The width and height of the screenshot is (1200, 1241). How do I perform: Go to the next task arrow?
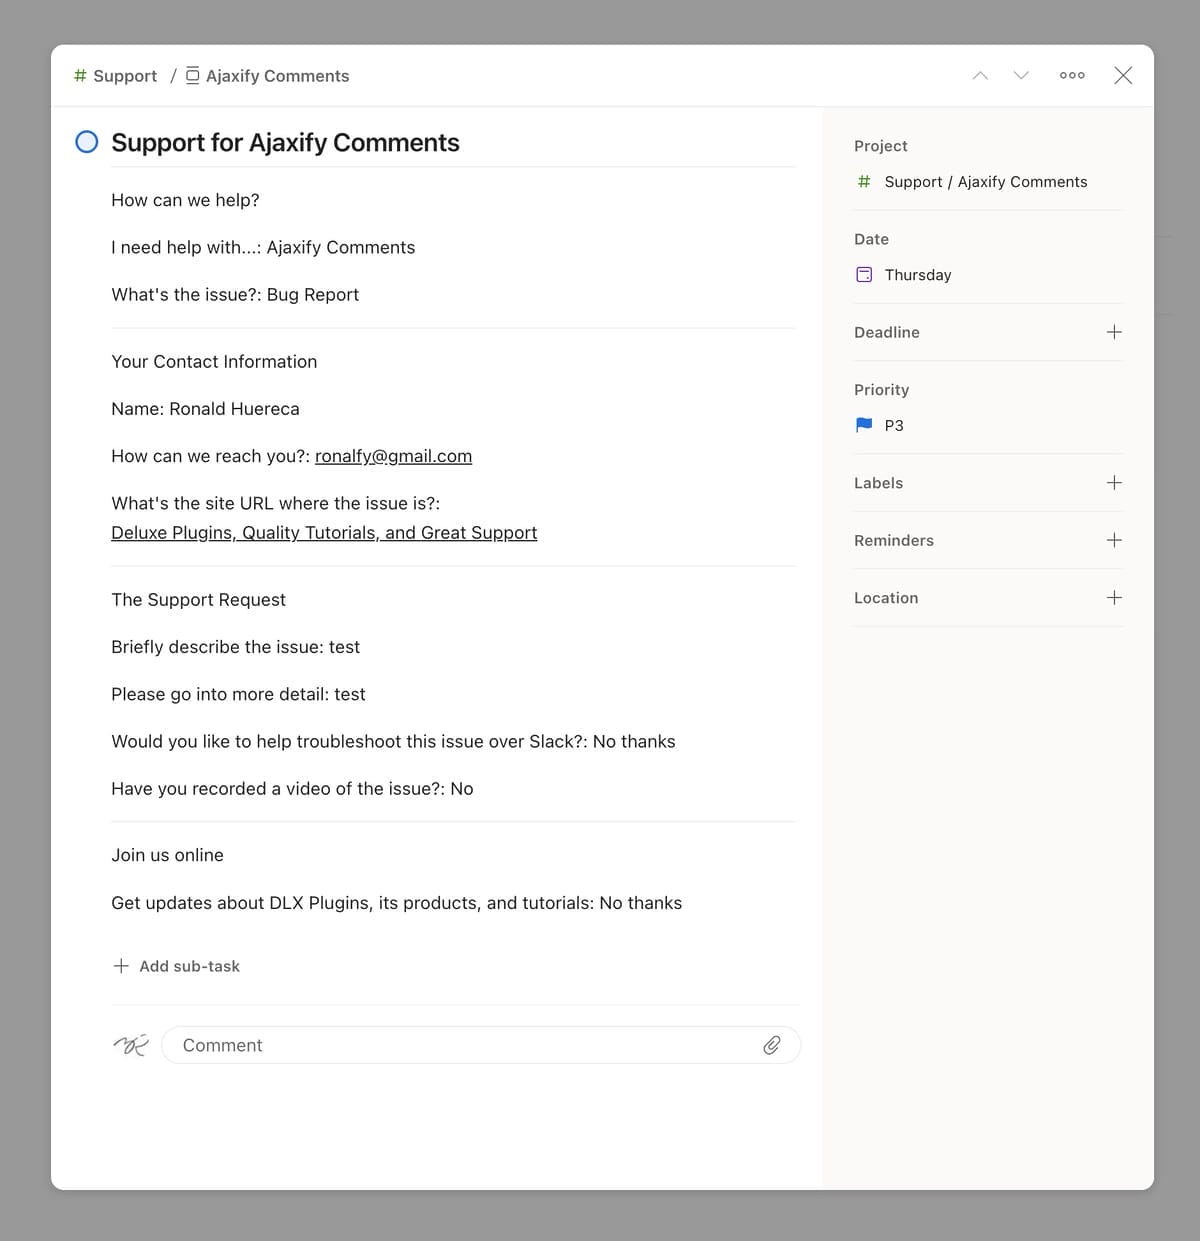1021,76
